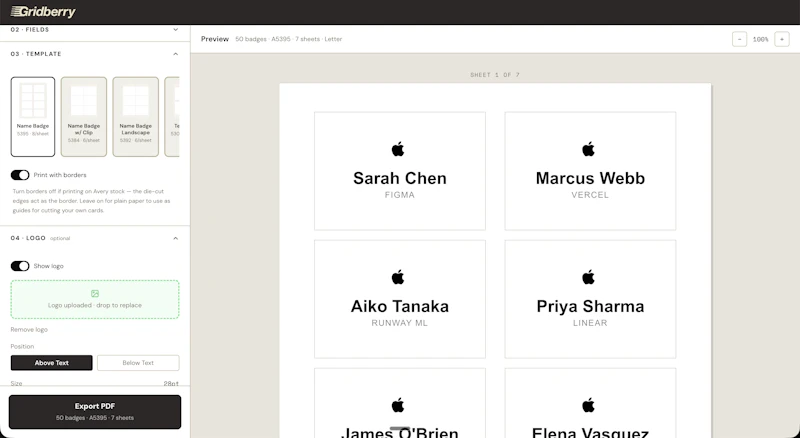Click the 100% zoom value
Viewport: 800px width, 438px height.
click(x=760, y=39)
